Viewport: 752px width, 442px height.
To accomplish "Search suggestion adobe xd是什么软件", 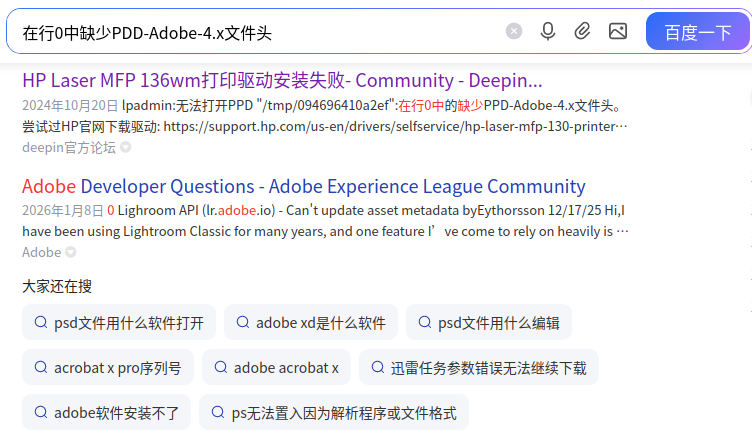I will pos(311,323).
